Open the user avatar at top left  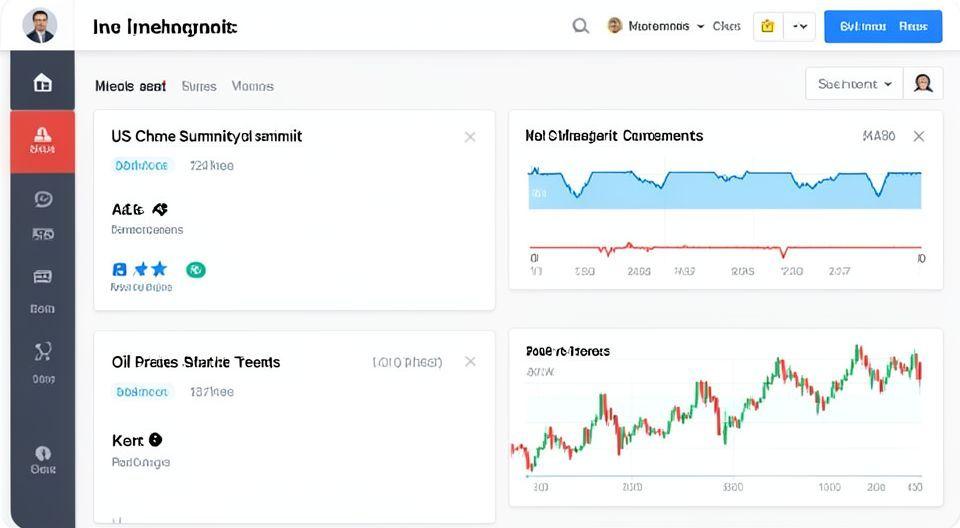[x=39, y=25]
